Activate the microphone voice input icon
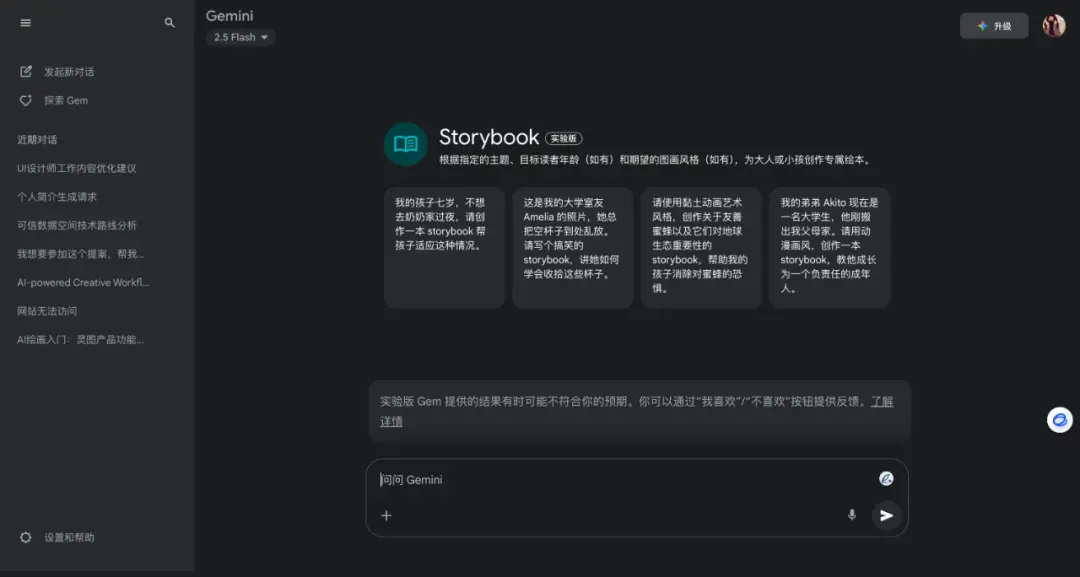The image size is (1080, 577). 851,515
